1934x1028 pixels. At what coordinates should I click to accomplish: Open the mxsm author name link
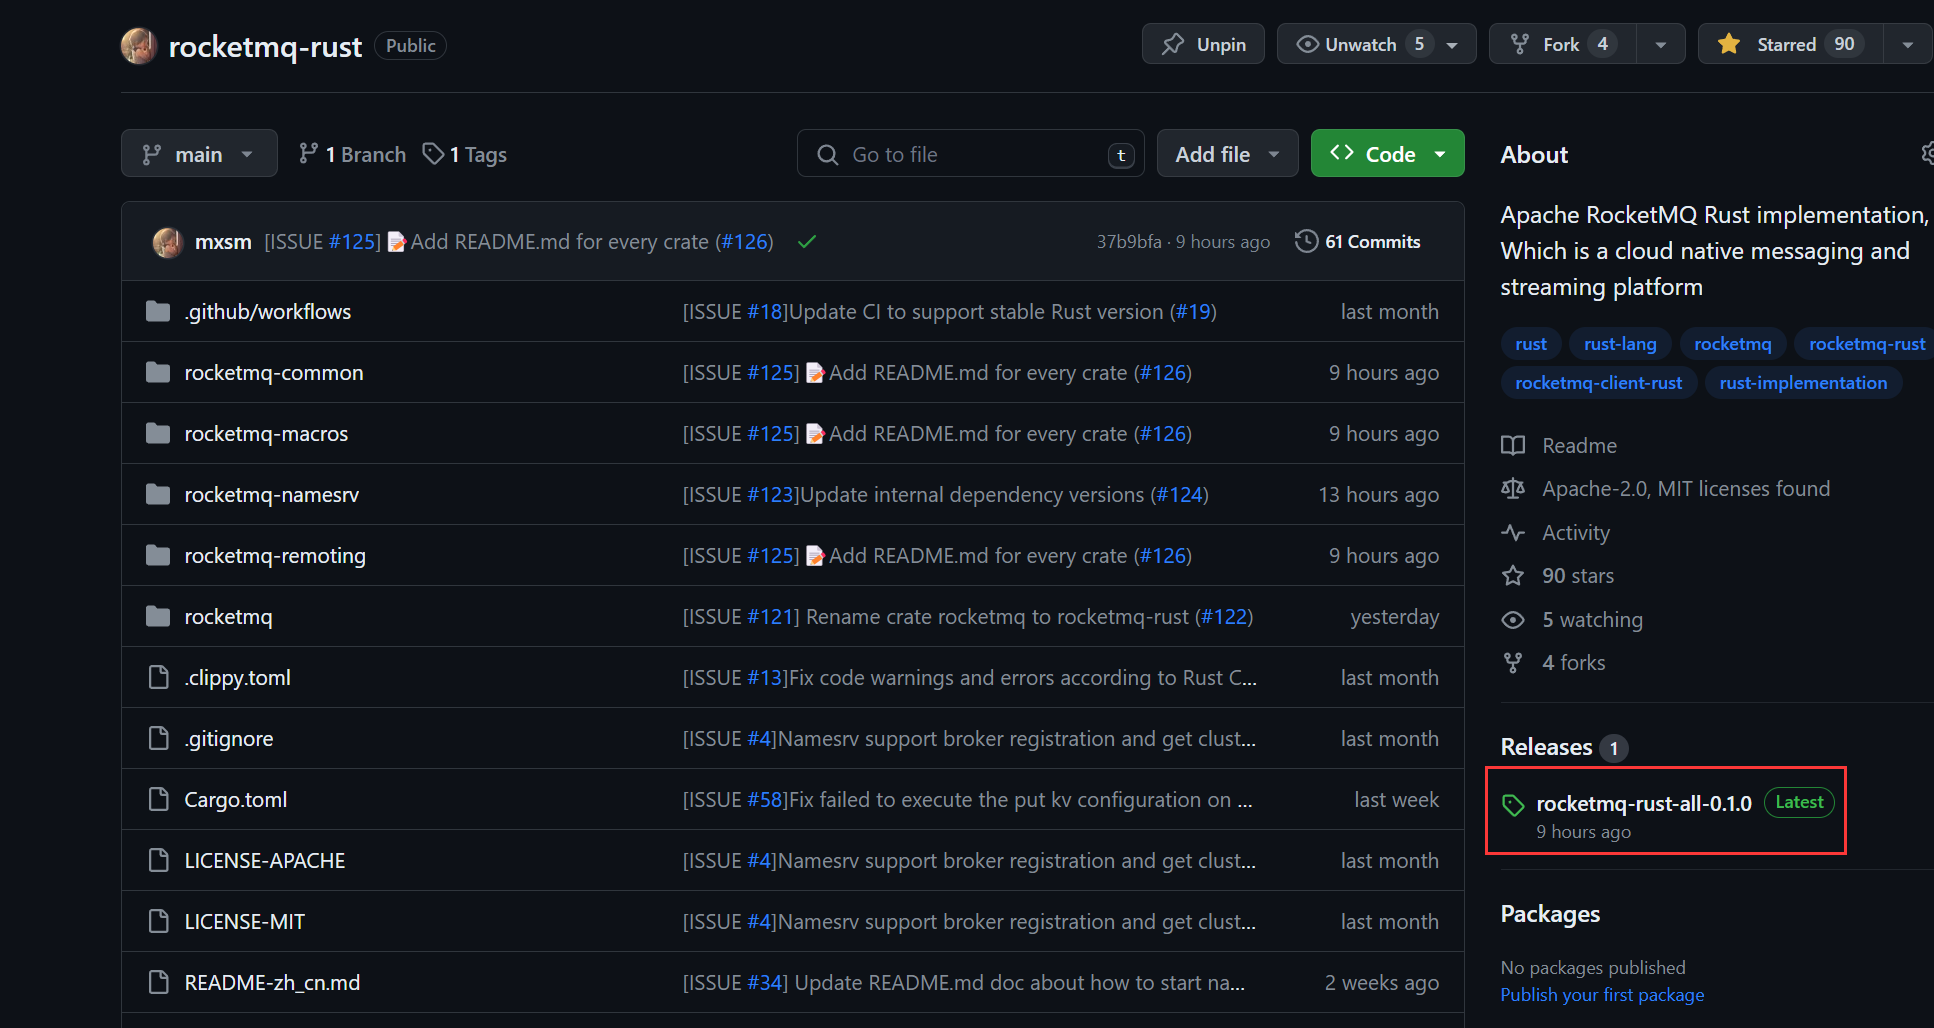click(223, 242)
